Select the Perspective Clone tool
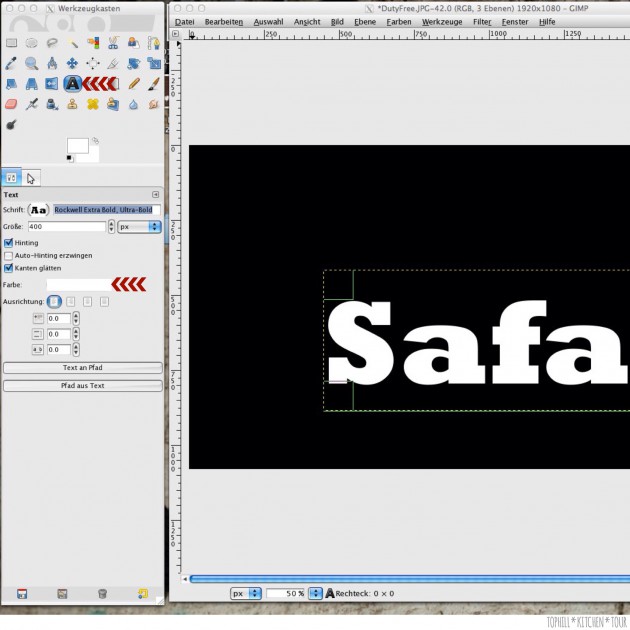Screen dimensions: 630x630 (113, 104)
